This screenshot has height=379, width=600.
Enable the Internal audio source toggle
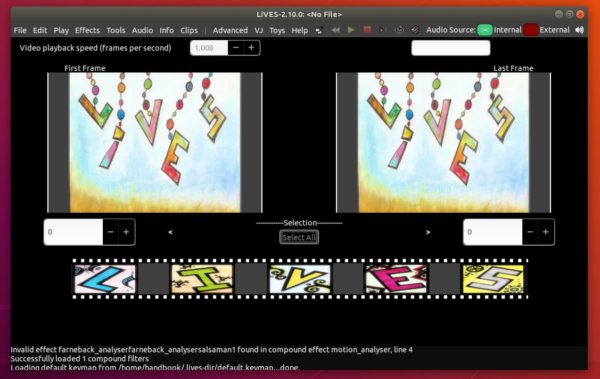pos(485,30)
